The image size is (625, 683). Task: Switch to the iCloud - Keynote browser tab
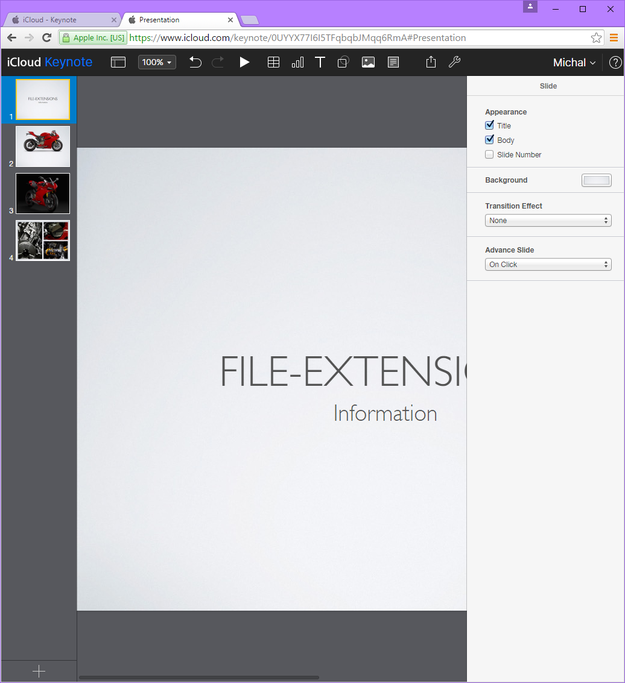coord(61,20)
